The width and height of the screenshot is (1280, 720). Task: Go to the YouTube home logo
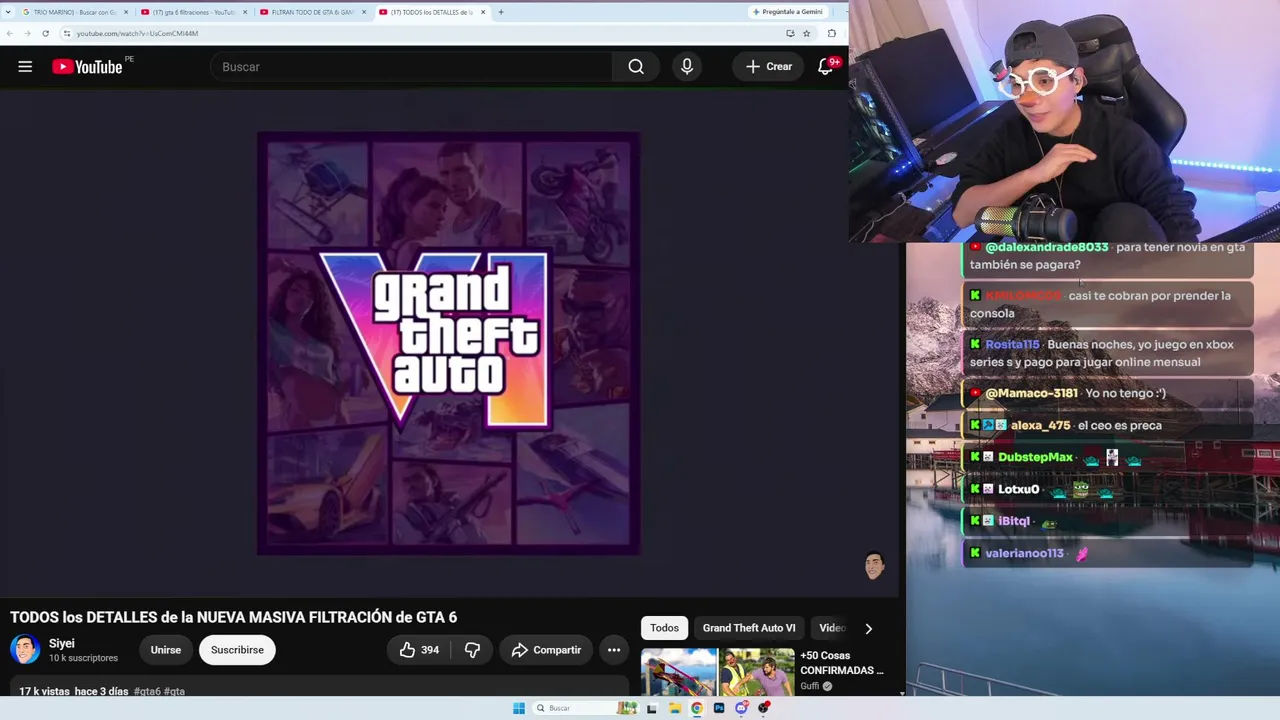87,67
